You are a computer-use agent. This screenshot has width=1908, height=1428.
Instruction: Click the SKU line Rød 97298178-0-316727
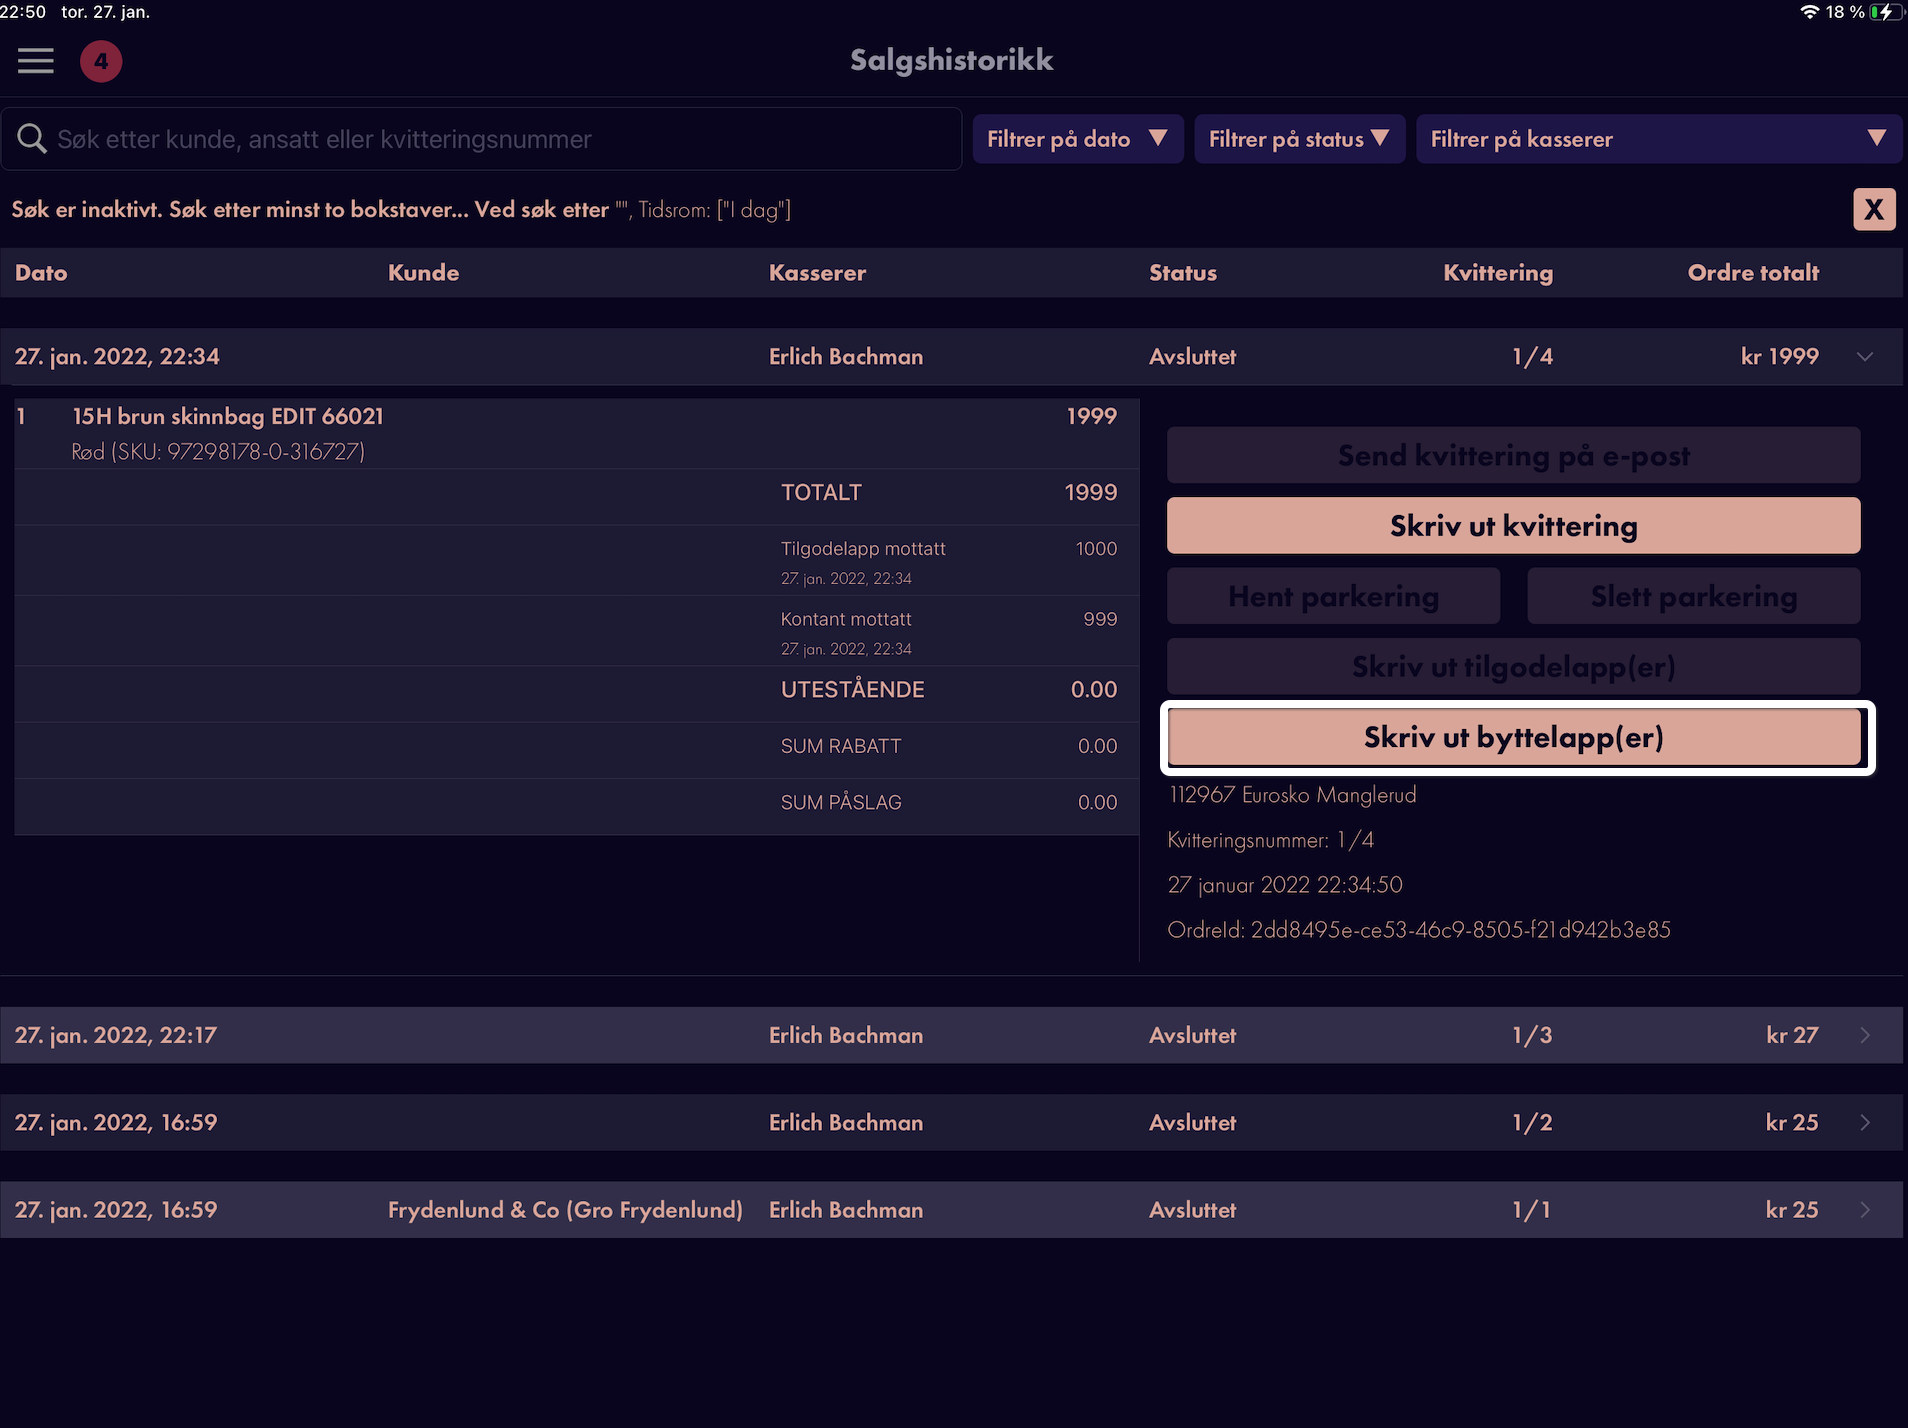tap(218, 451)
